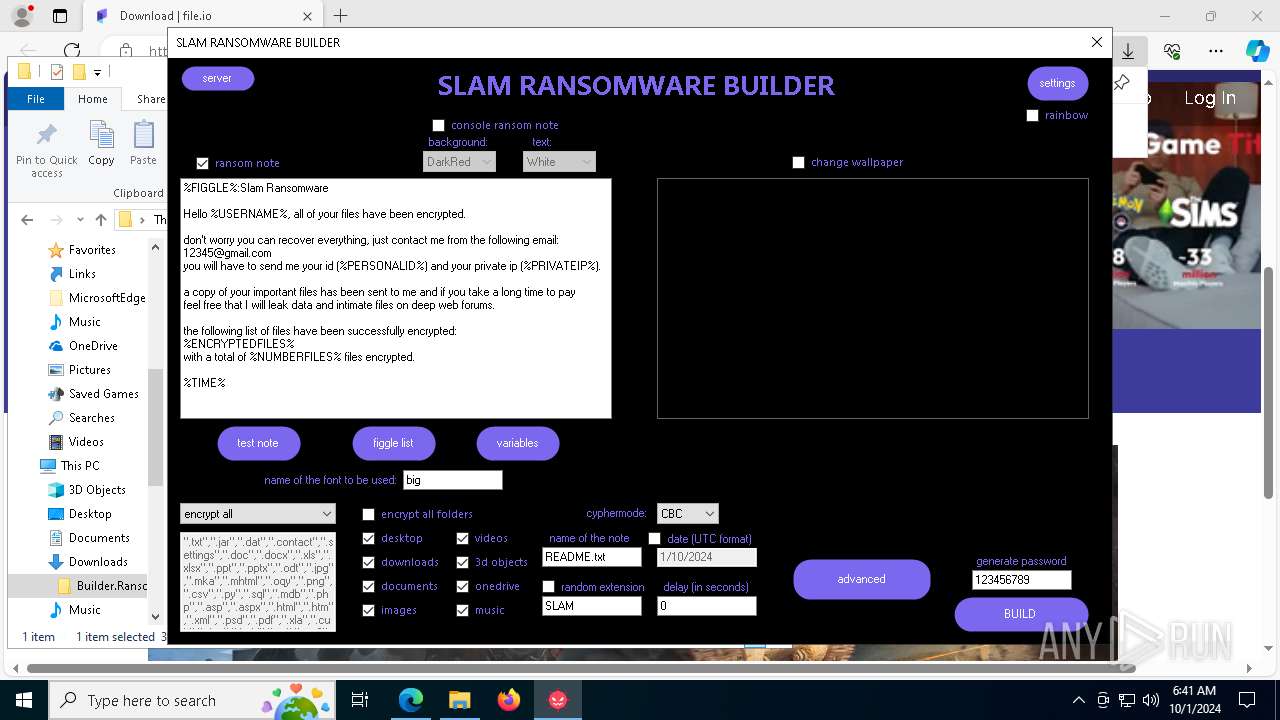Viewport: 1280px width, 720px height.
Task: Edit the generate password field
Action: coord(1022,580)
